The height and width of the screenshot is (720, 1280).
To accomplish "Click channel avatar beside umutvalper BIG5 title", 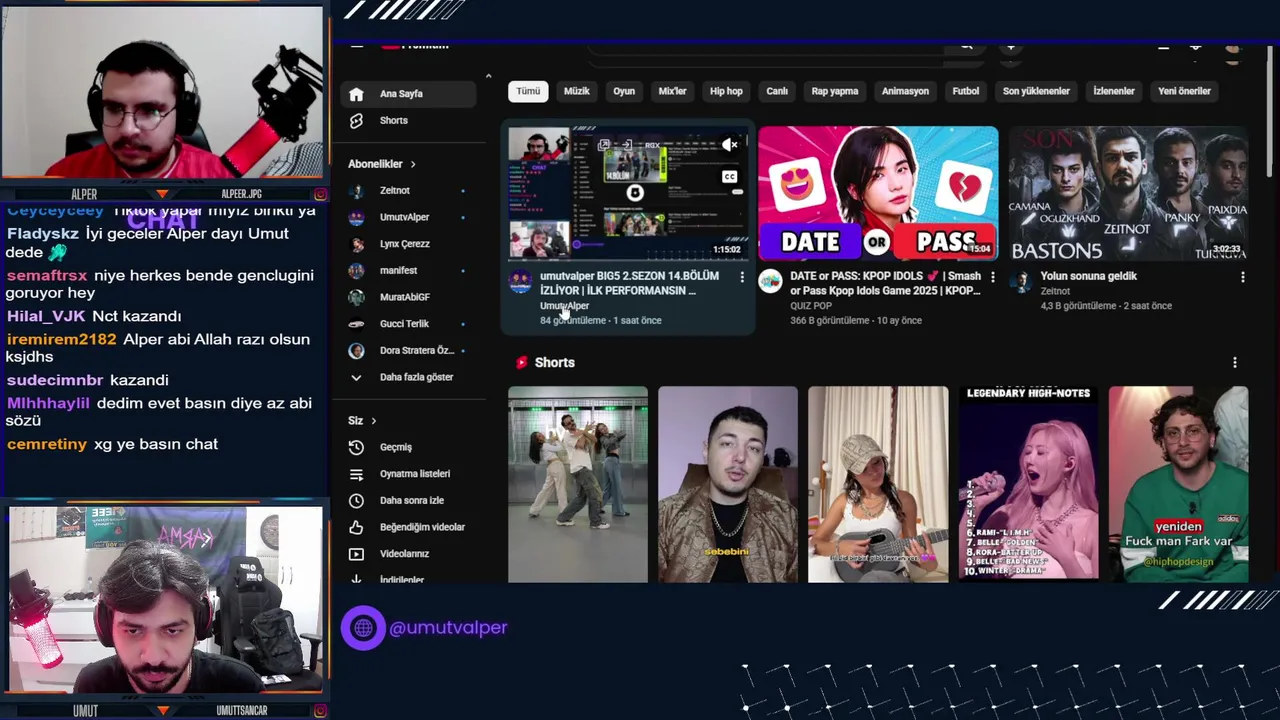I will 520,282.
